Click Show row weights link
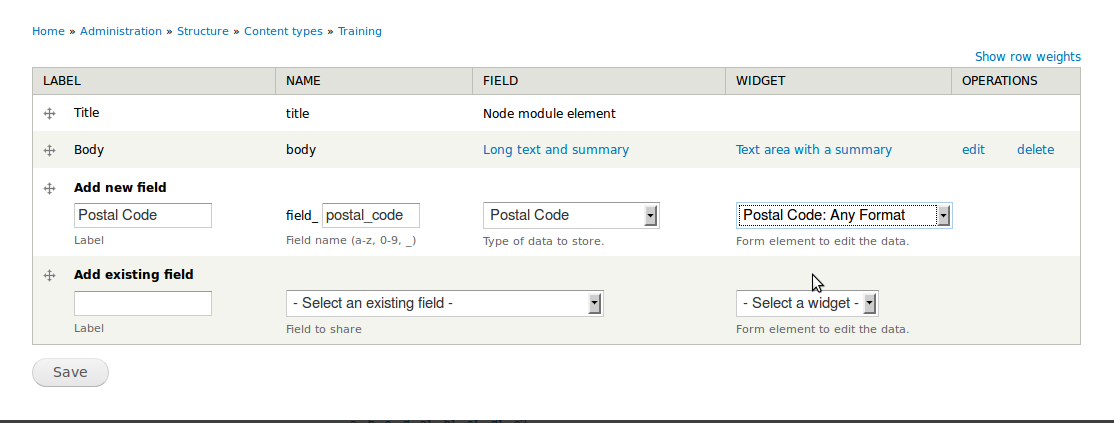 click(x=1028, y=57)
